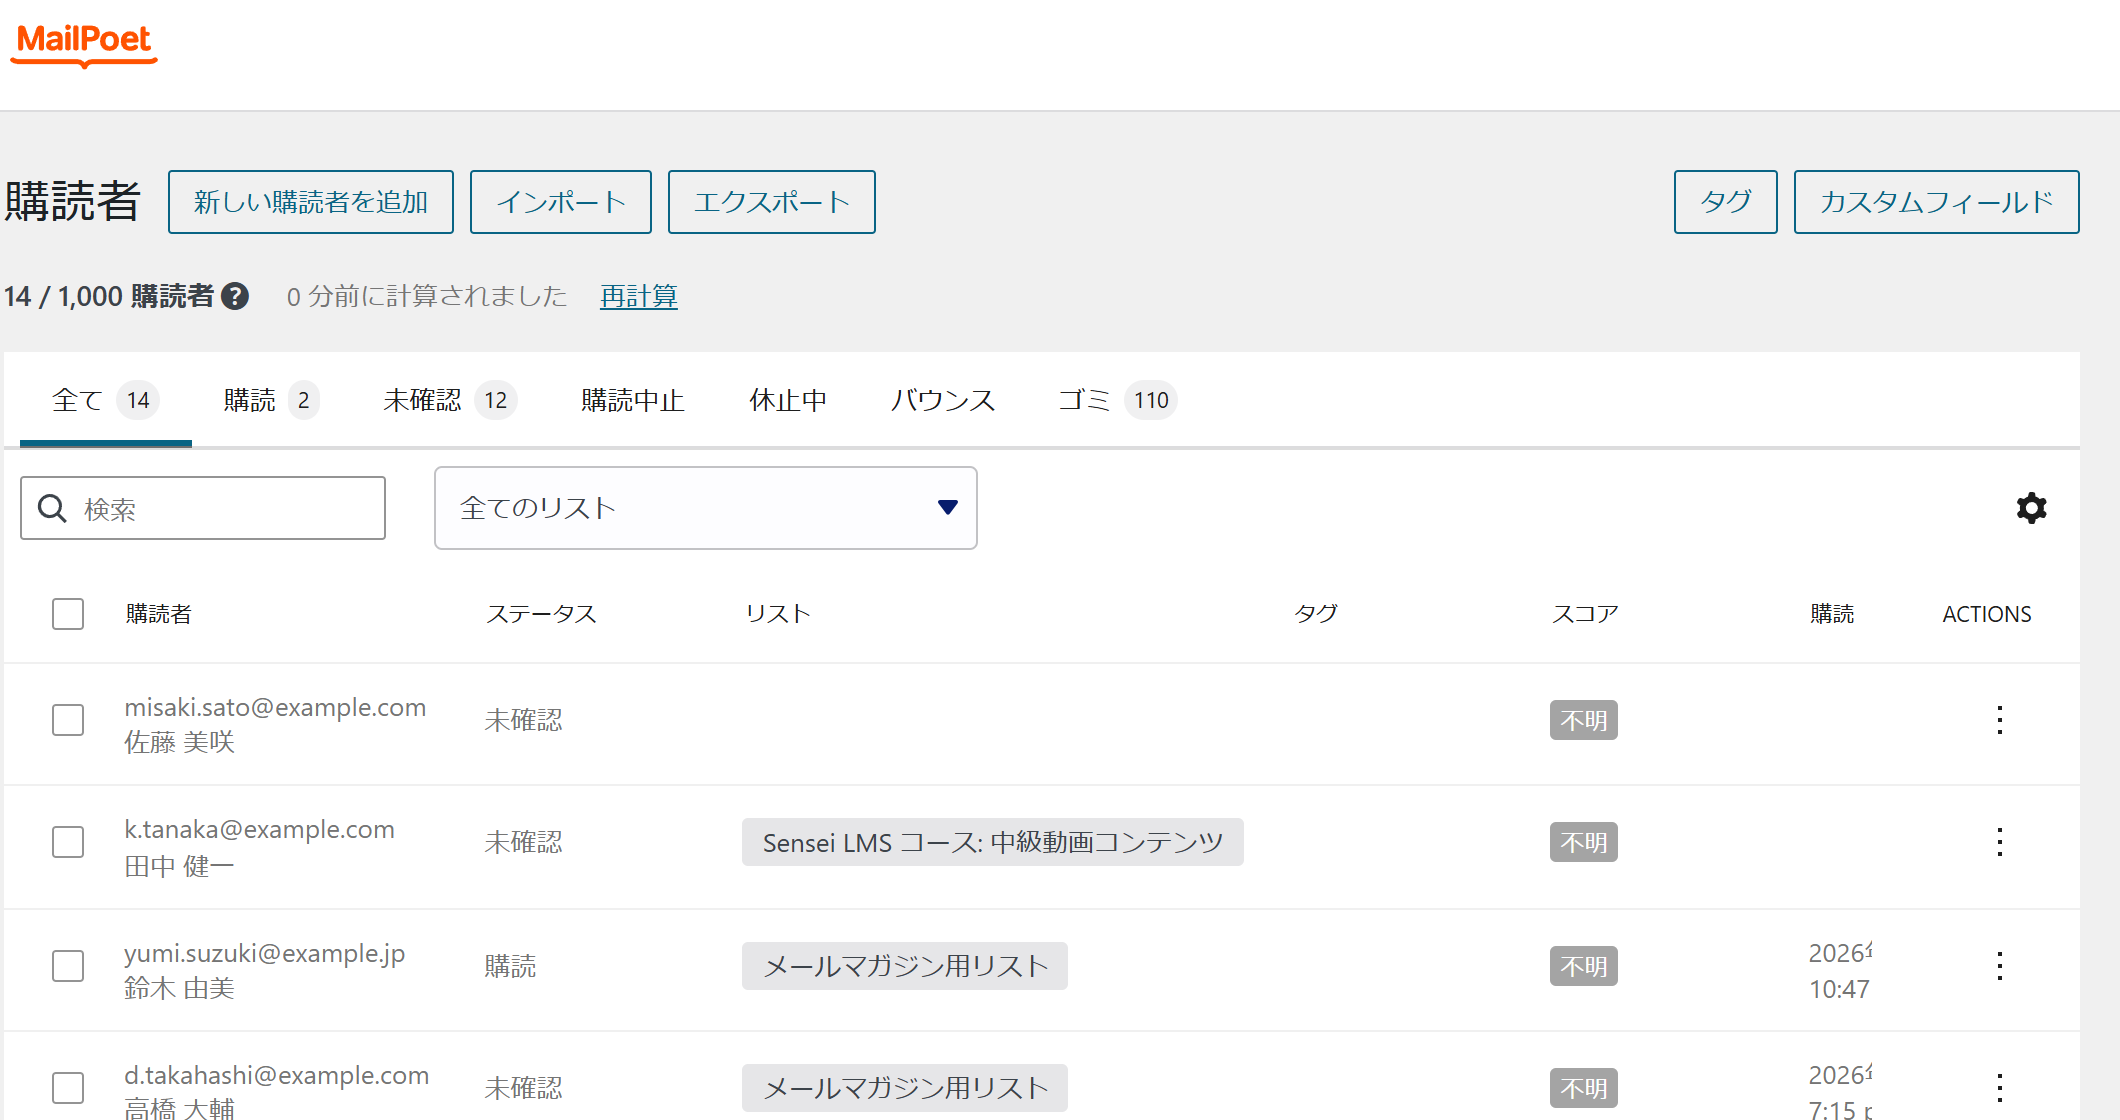Open subscriber yumi.suzuki@example.jp

[264, 954]
